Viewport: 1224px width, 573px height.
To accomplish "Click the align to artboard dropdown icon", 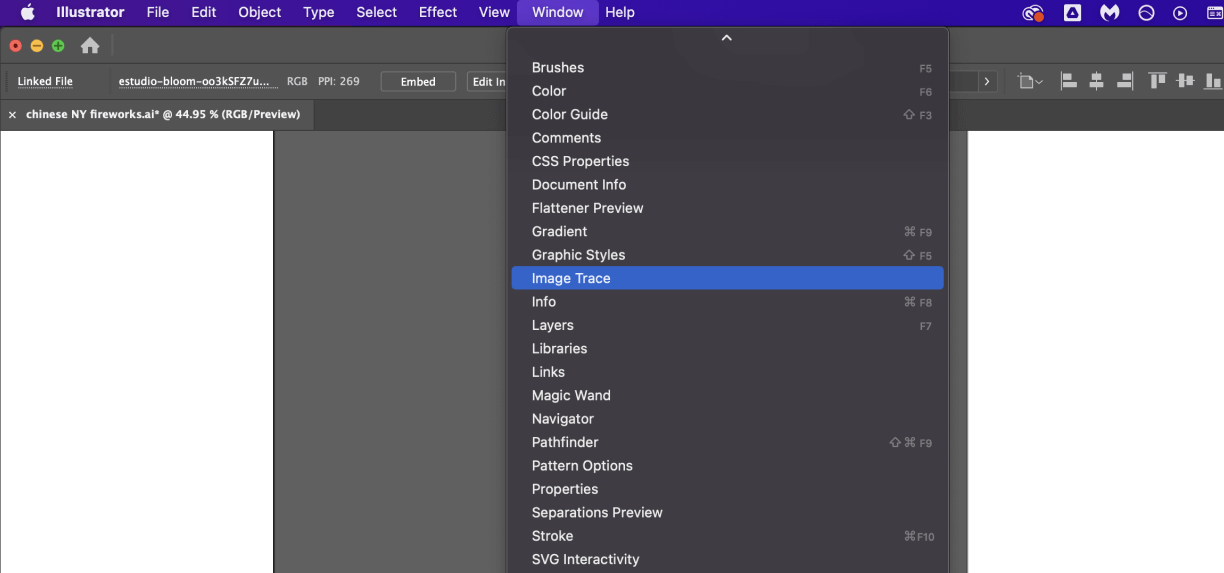I will coord(1030,81).
